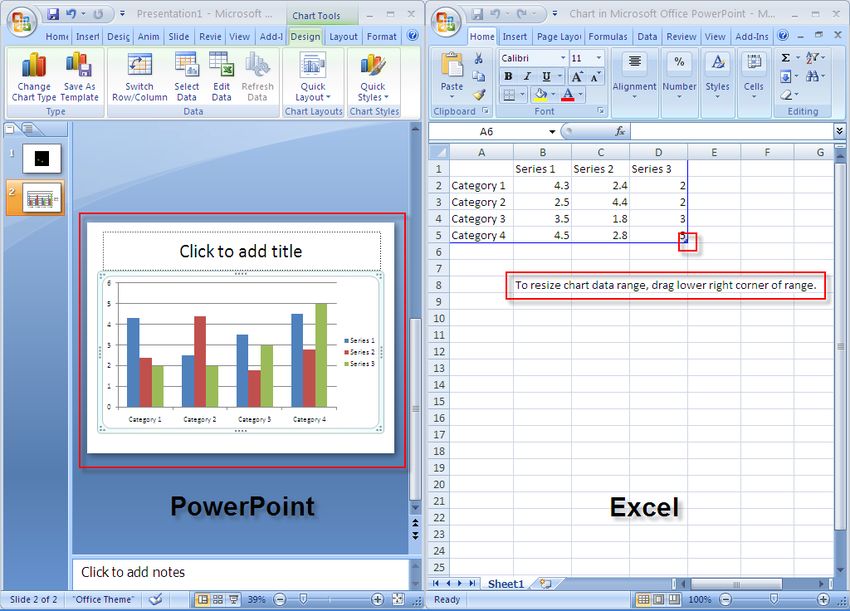Screen dimensions: 850x611
Task: Increase font size with Grow Font icon
Action: (577, 76)
